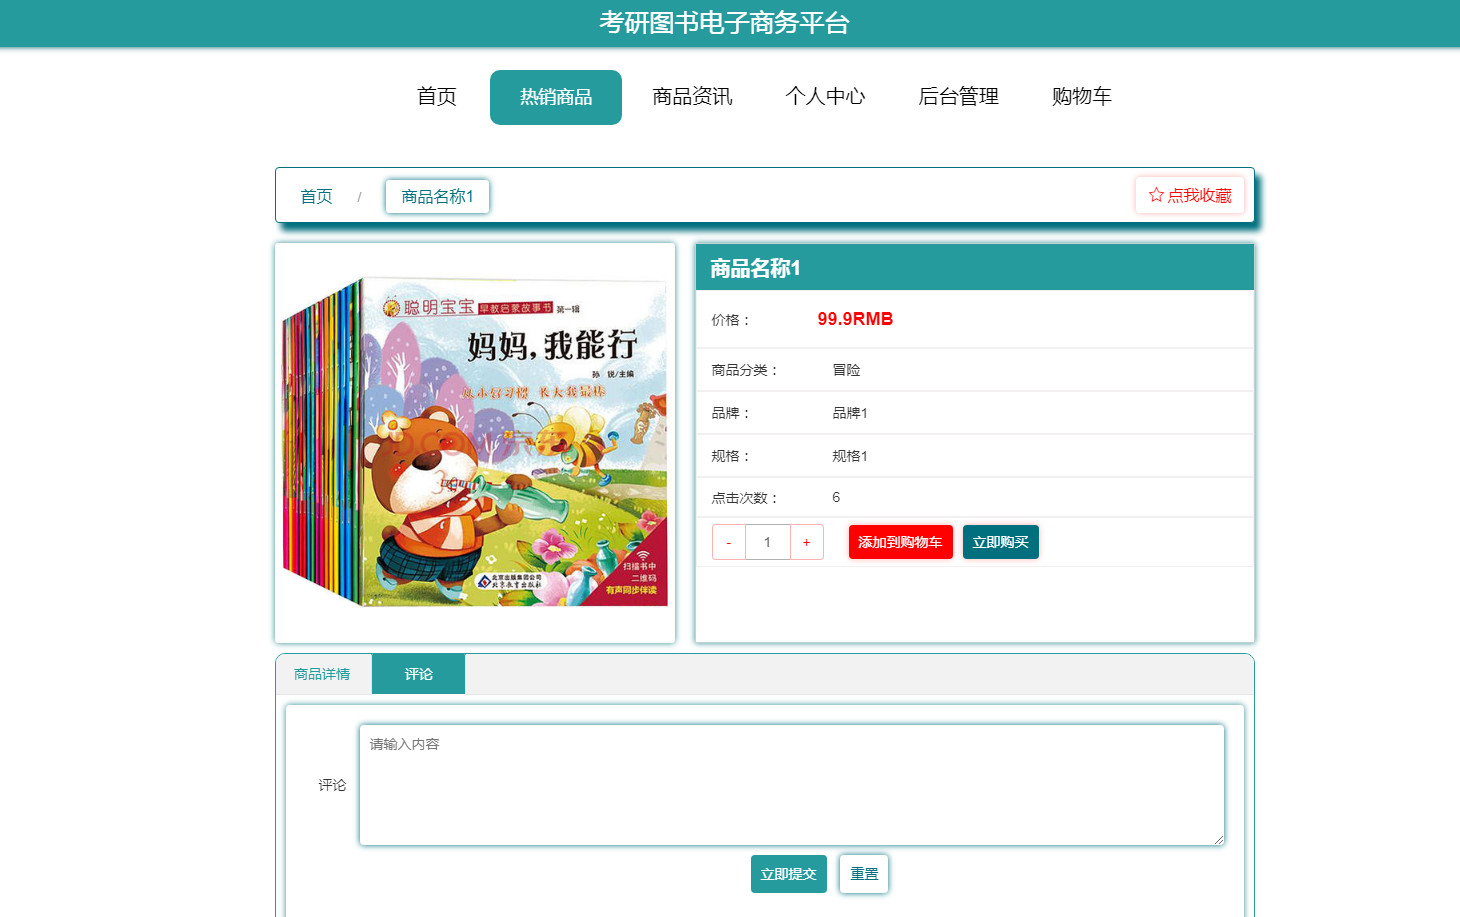Image resolution: width=1460 pixels, height=917 pixels.
Task: Click the site title 考研图书电子商务平台
Action: [724, 23]
